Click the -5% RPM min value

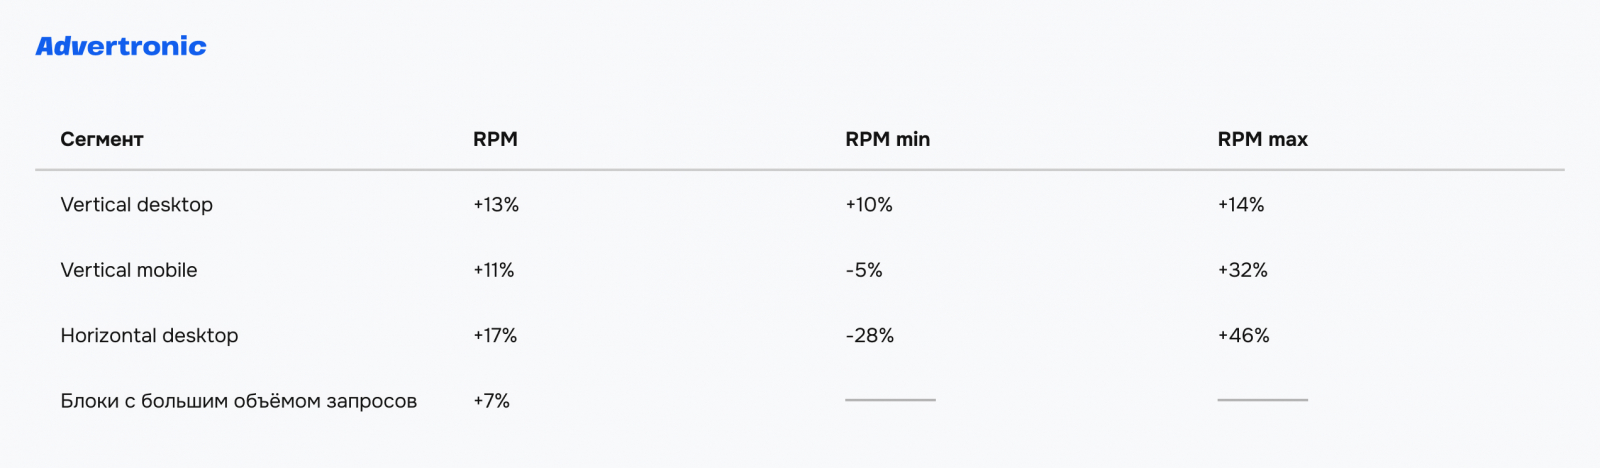point(864,270)
